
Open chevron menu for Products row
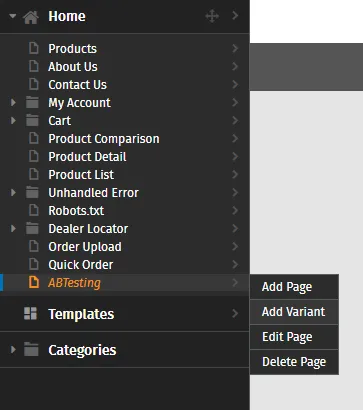(x=235, y=48)
